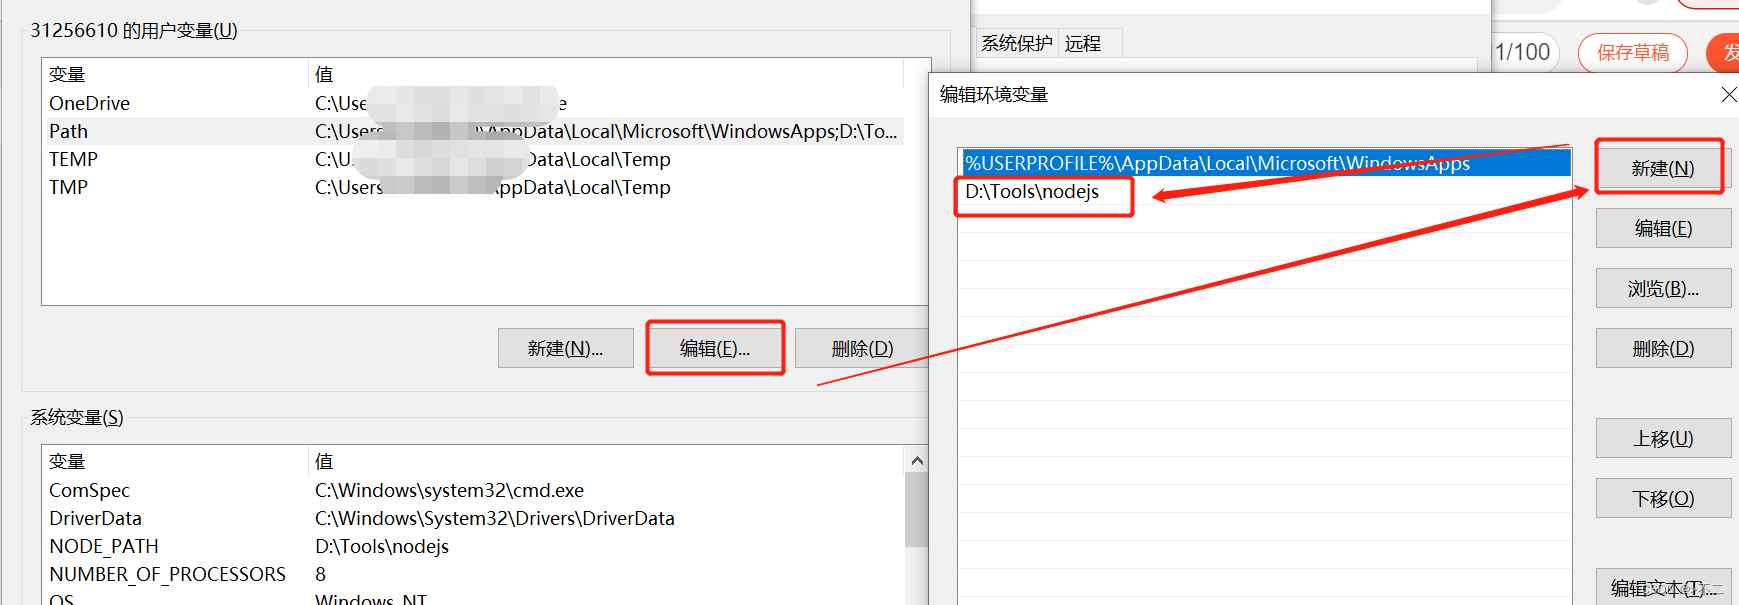This screenshot has height=605, width=1739.
Task: Close the 编辑环境变量 dialog
Action: [x=1728, y=94]
